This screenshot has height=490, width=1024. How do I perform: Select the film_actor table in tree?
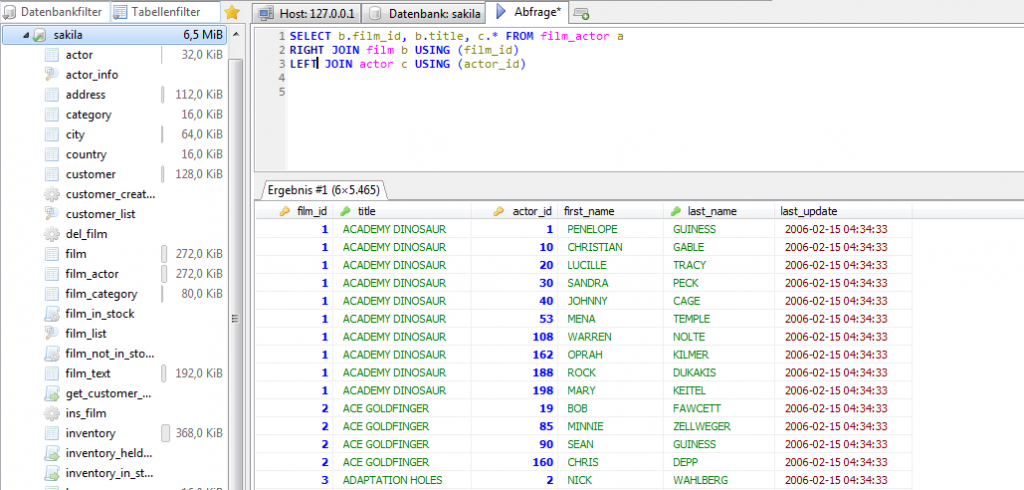92,274
